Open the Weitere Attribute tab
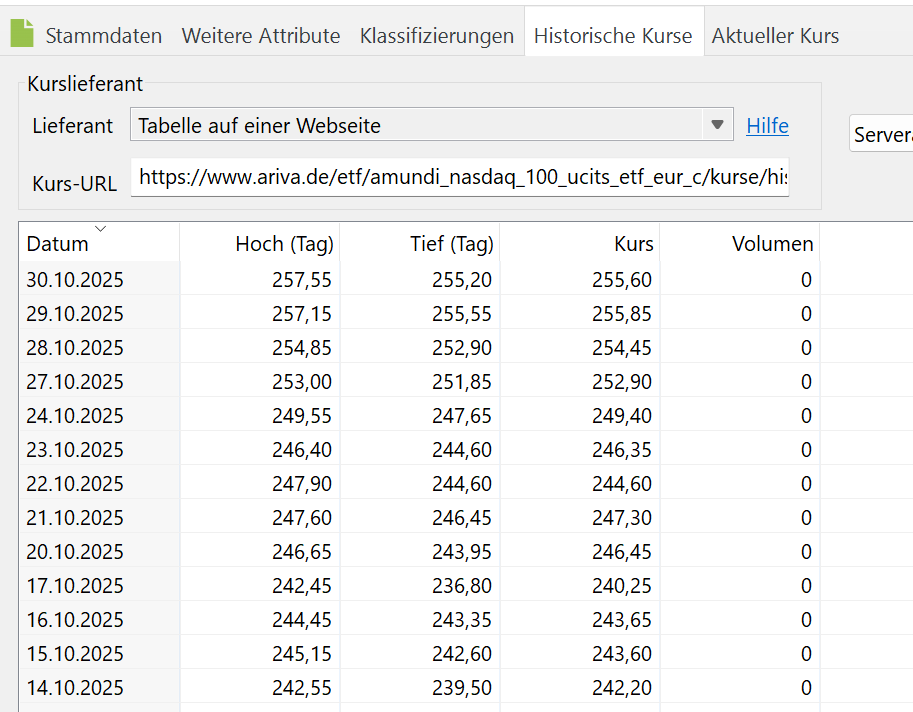913x712 pixels. 260,36
